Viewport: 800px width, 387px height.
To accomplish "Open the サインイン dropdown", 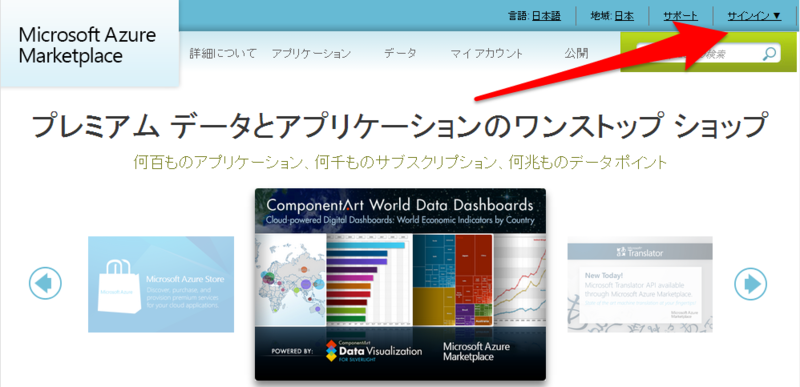I will click(754, 16).
